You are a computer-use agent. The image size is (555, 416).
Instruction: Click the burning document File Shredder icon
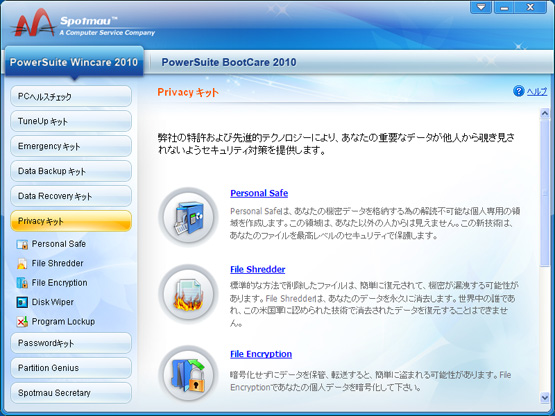tap(188, 294)
